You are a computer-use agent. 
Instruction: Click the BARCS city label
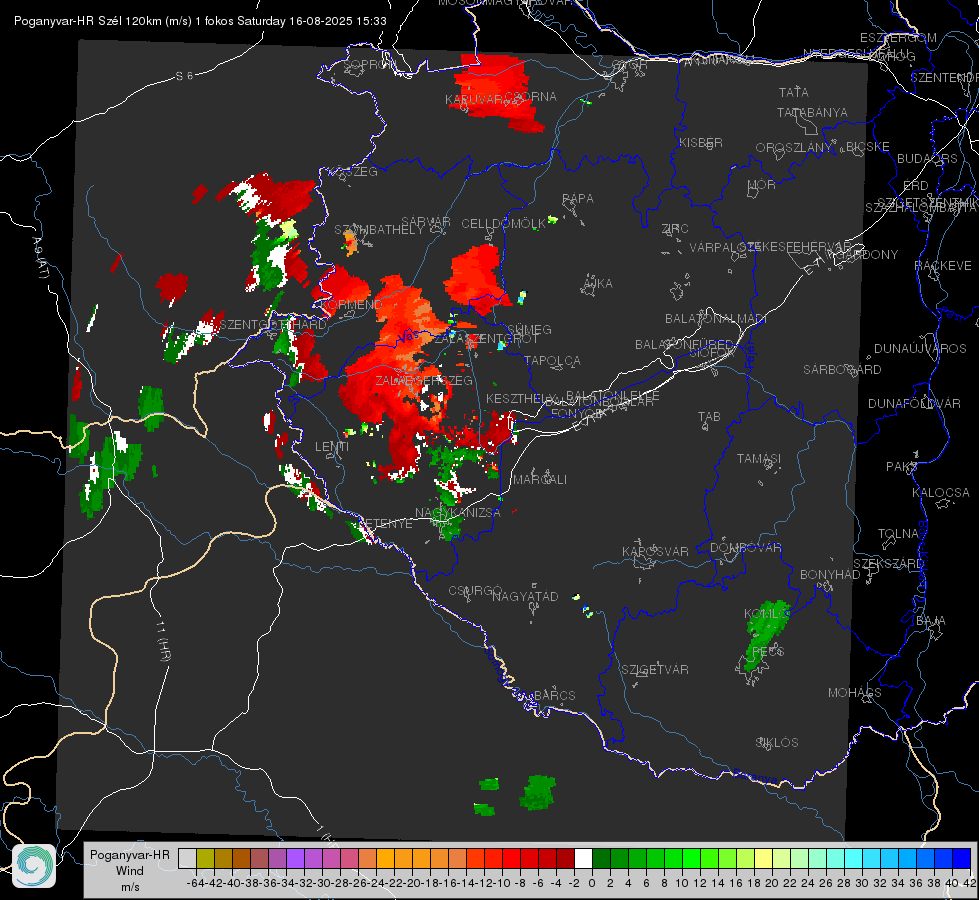pos(555,695)
